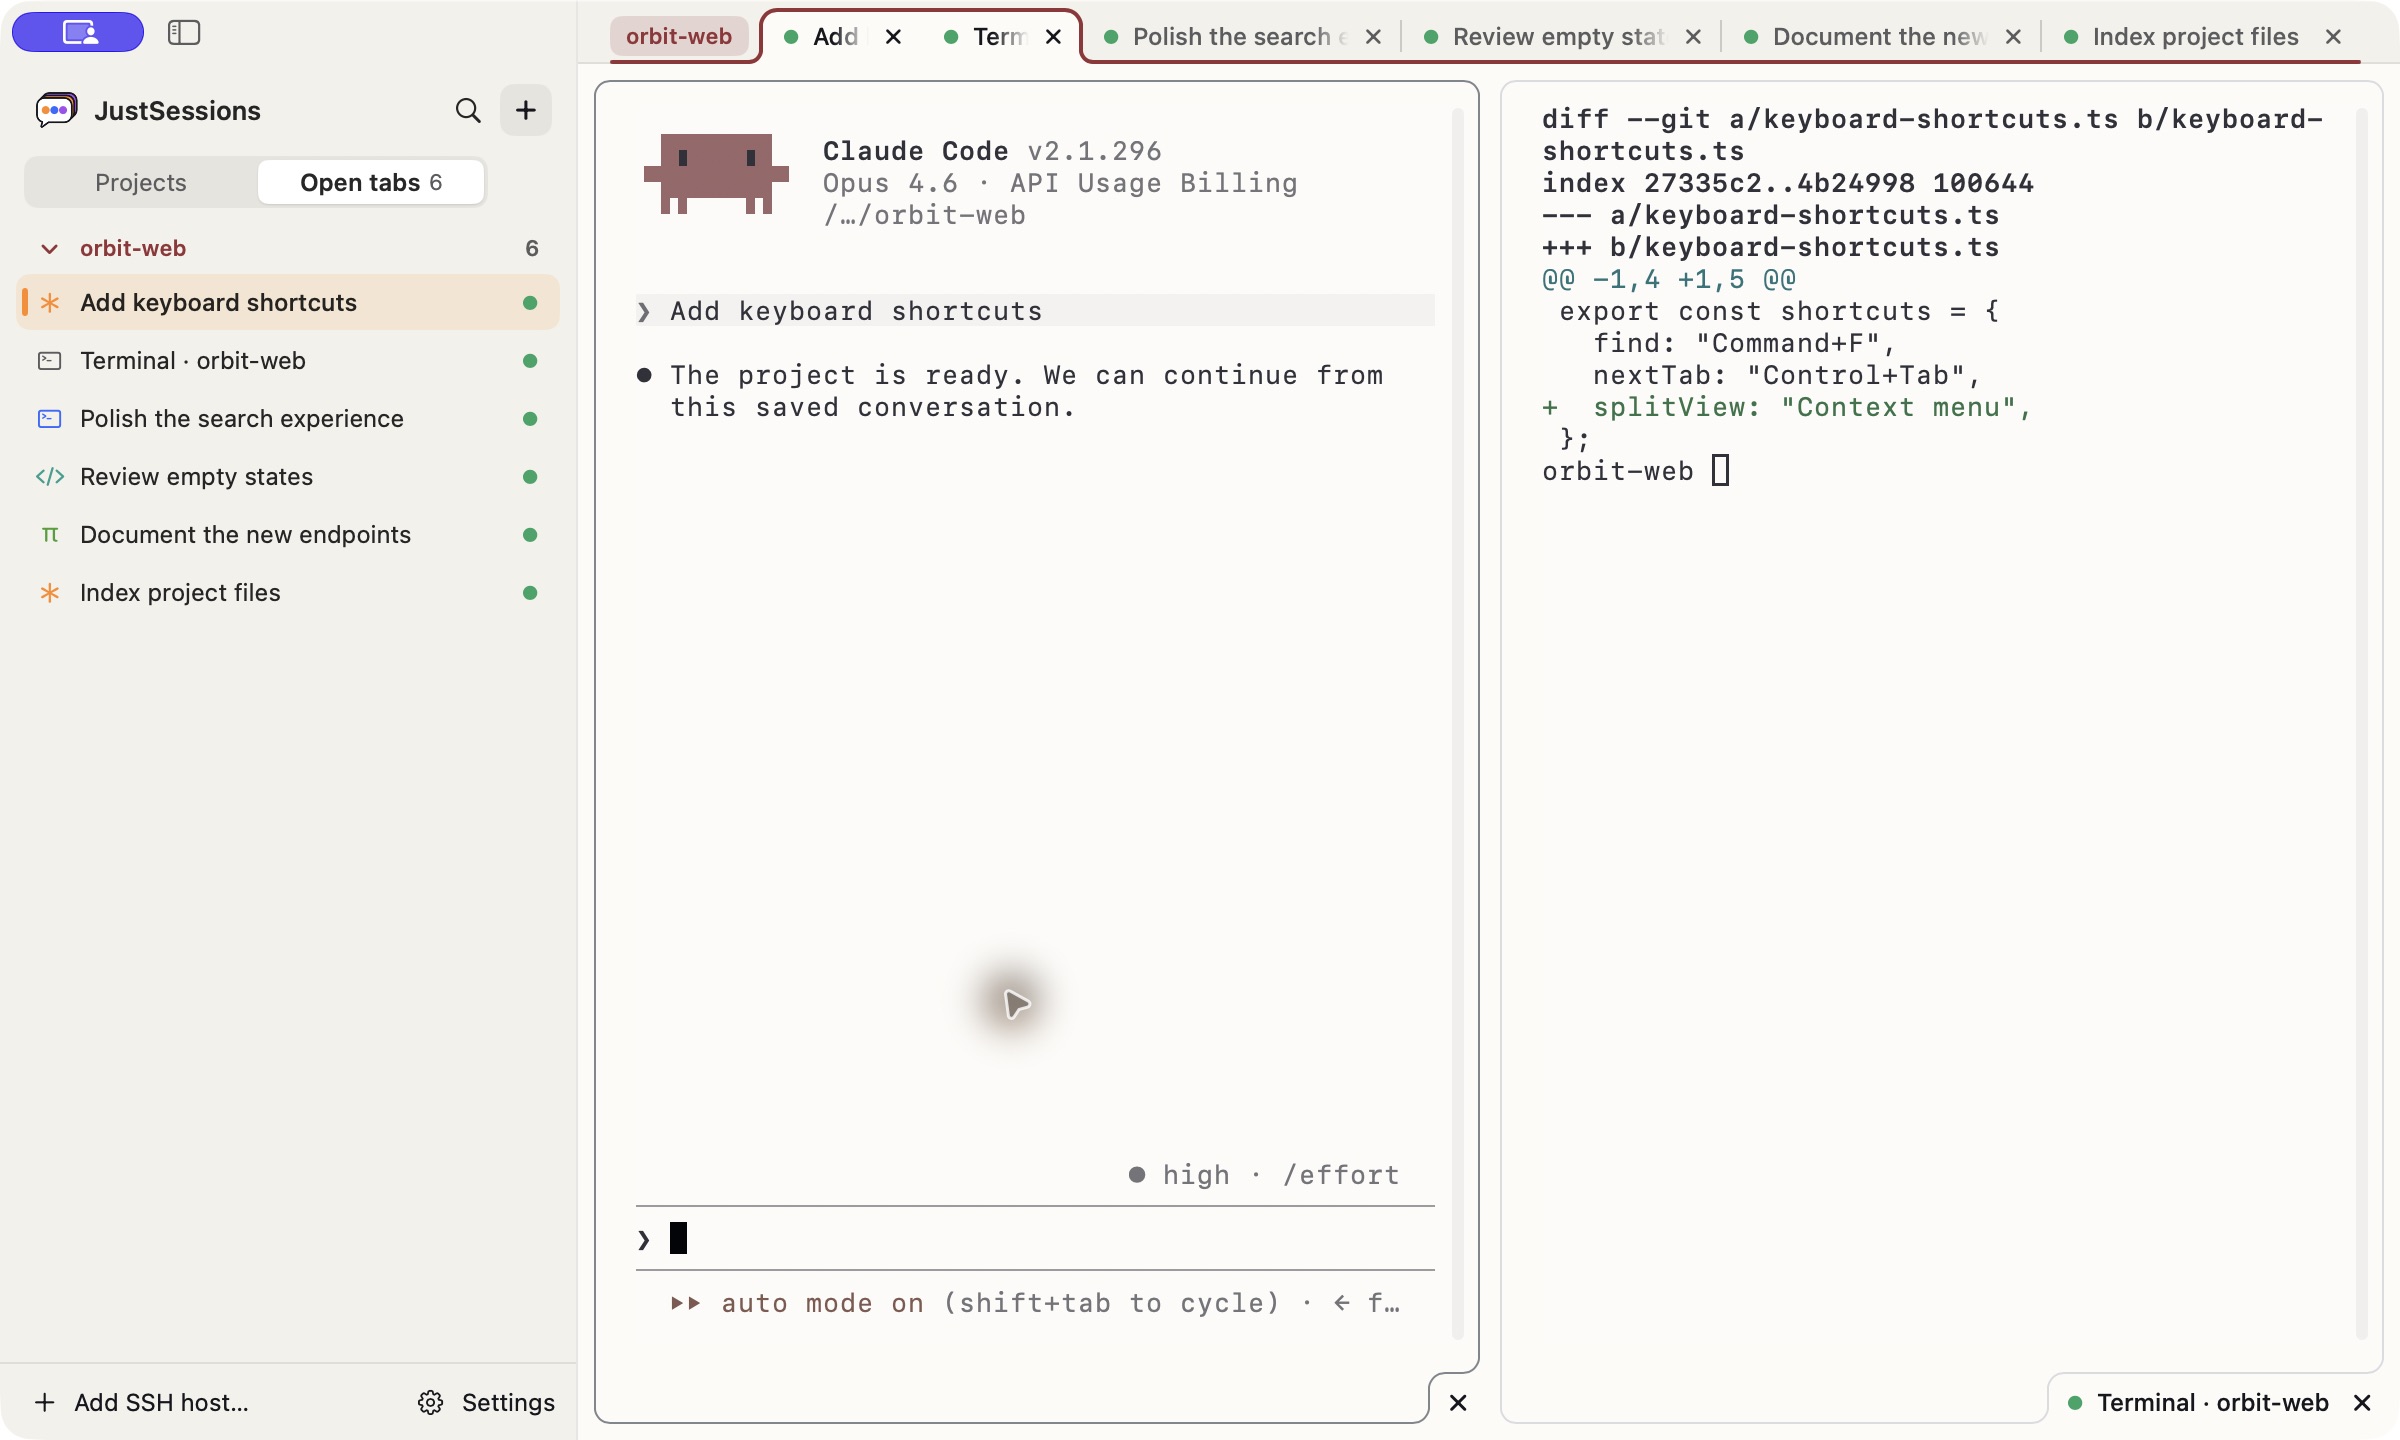Select the Open tabs 6 segment
Image resolution: width=2400 pixels, height=1440 pixels.
(371, 182)
